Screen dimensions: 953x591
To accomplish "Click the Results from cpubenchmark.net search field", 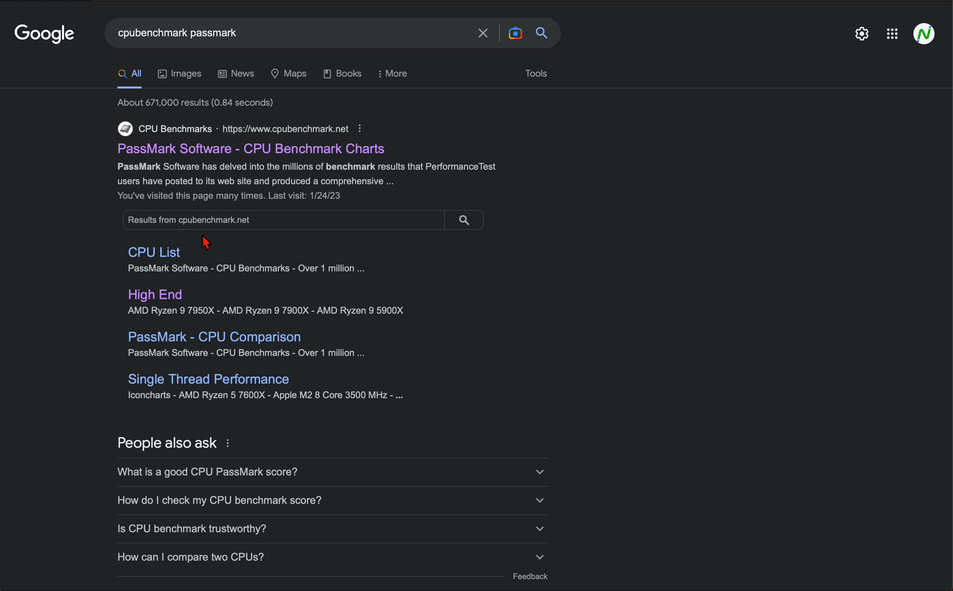I will click(x=283, y=220).
